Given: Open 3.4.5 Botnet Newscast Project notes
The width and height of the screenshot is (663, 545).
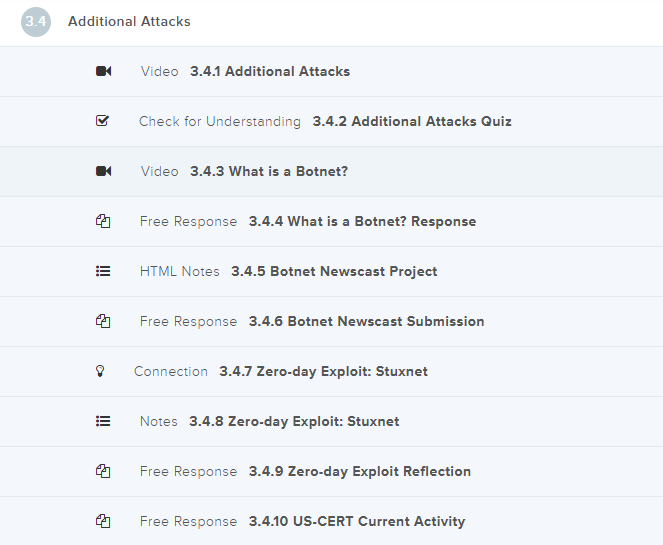Looking at the screenshot, I should click(334, 271).
